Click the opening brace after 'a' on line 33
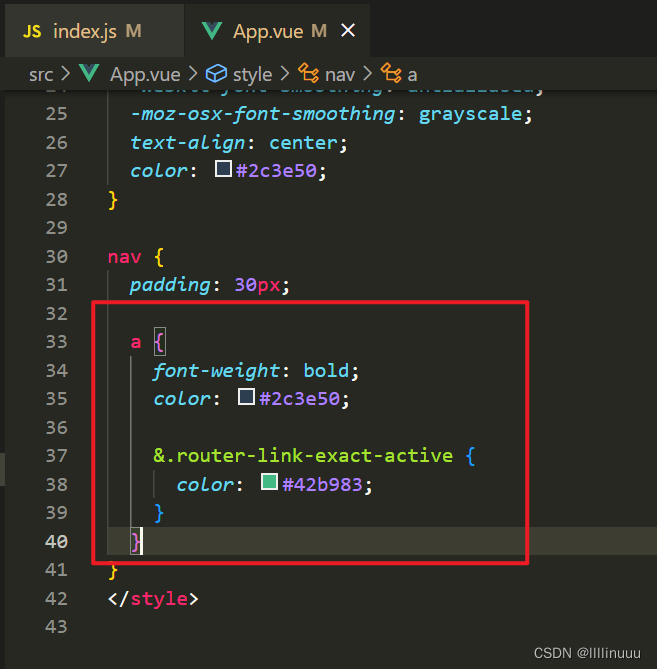Image resolution: width=657 pixels, height=669 pixels. 160,342
